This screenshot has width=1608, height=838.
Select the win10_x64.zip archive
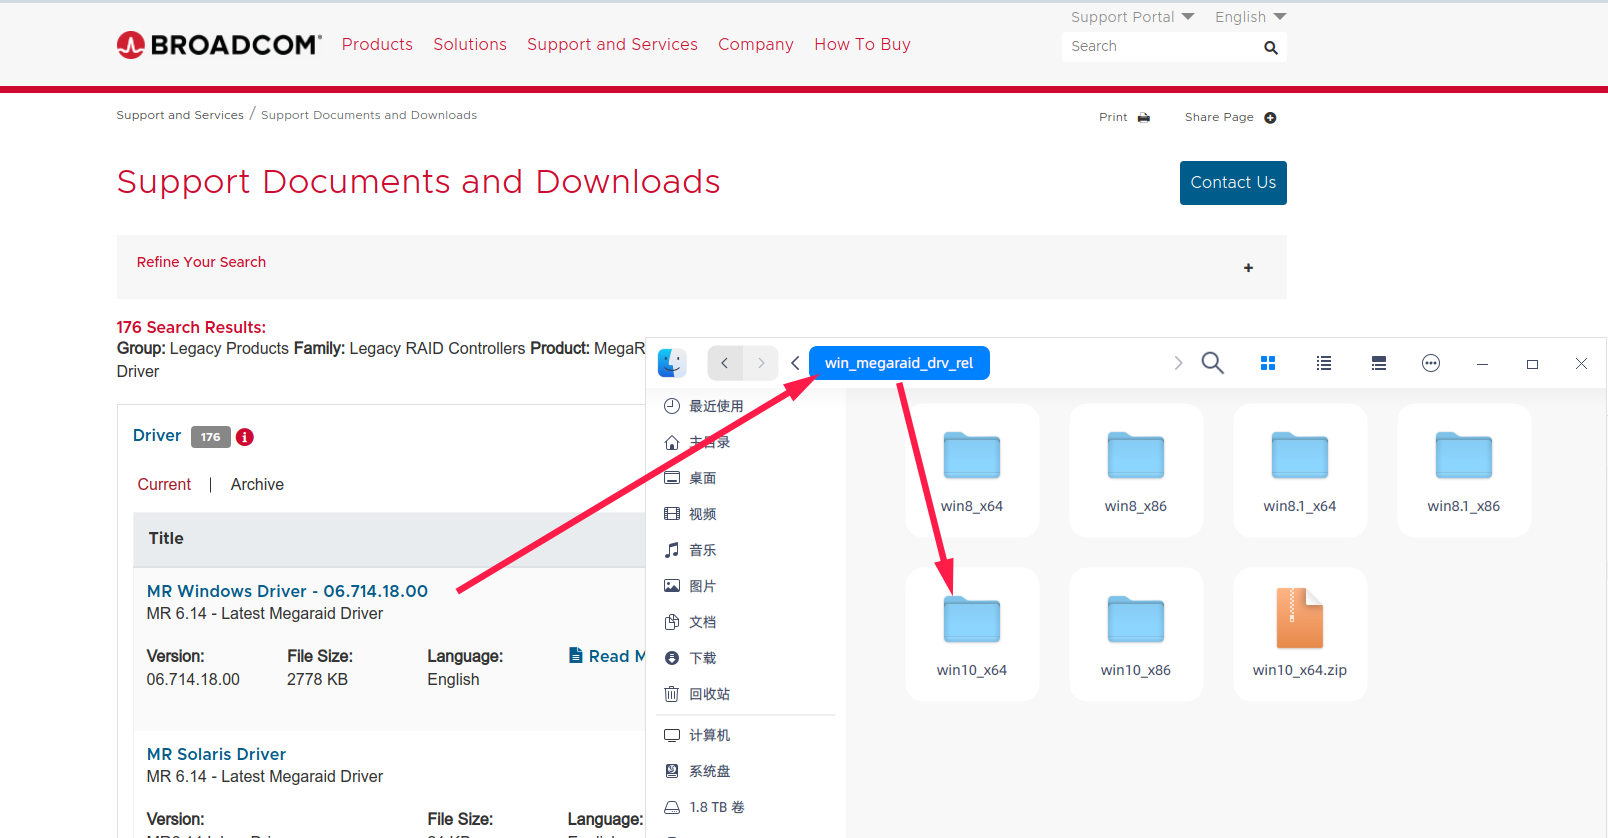click(x=1300, y=635)
